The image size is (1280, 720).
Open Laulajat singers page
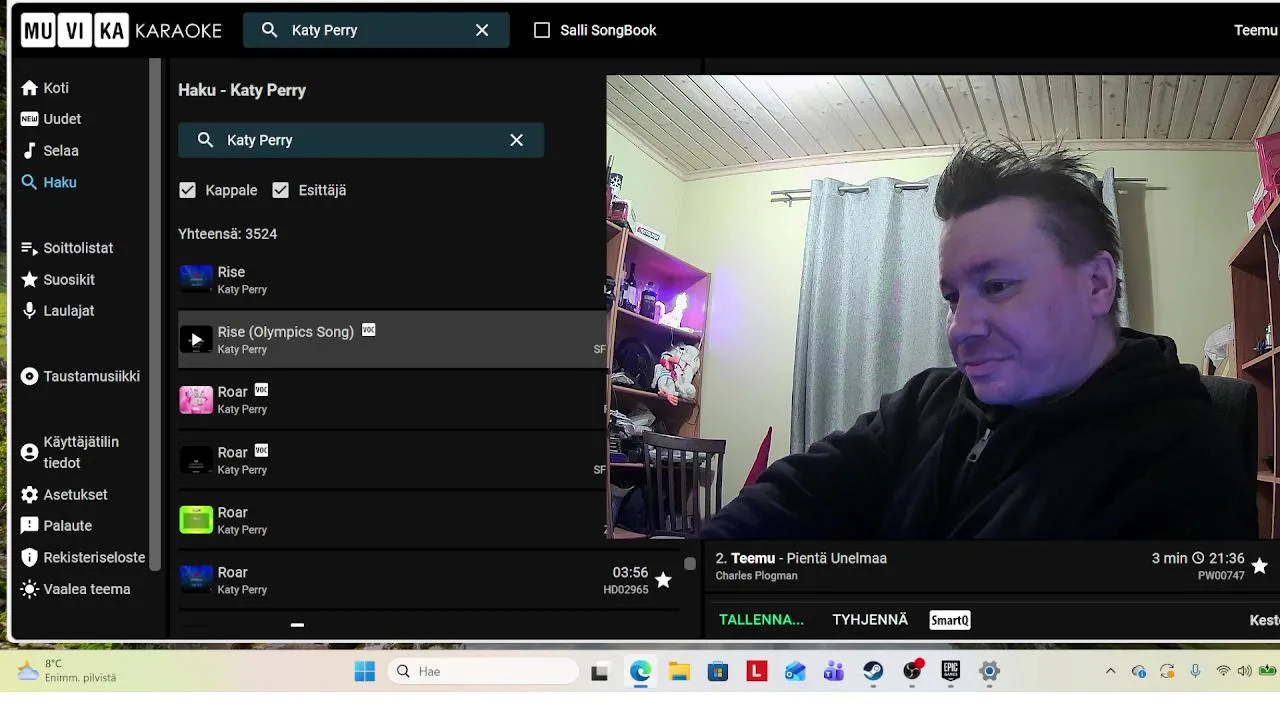click(58, 311)
